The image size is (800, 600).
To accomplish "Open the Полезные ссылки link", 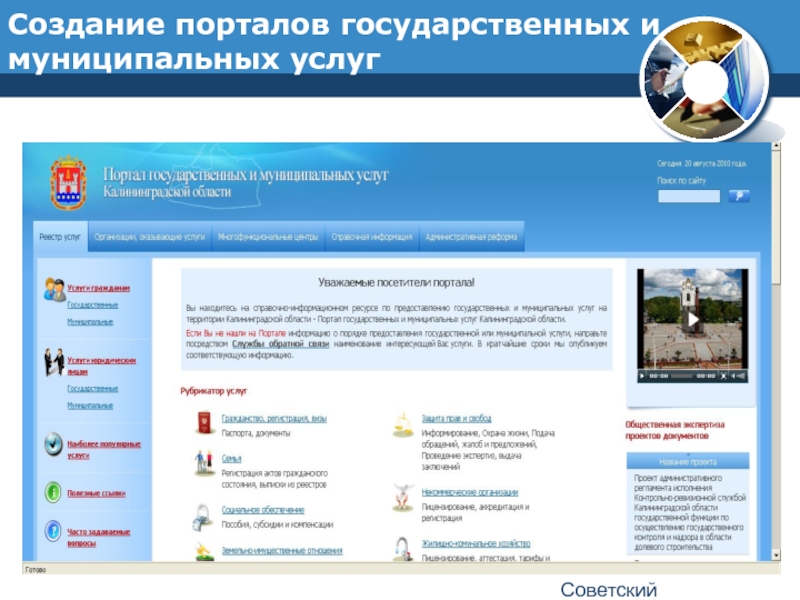I will pos(96,493).
